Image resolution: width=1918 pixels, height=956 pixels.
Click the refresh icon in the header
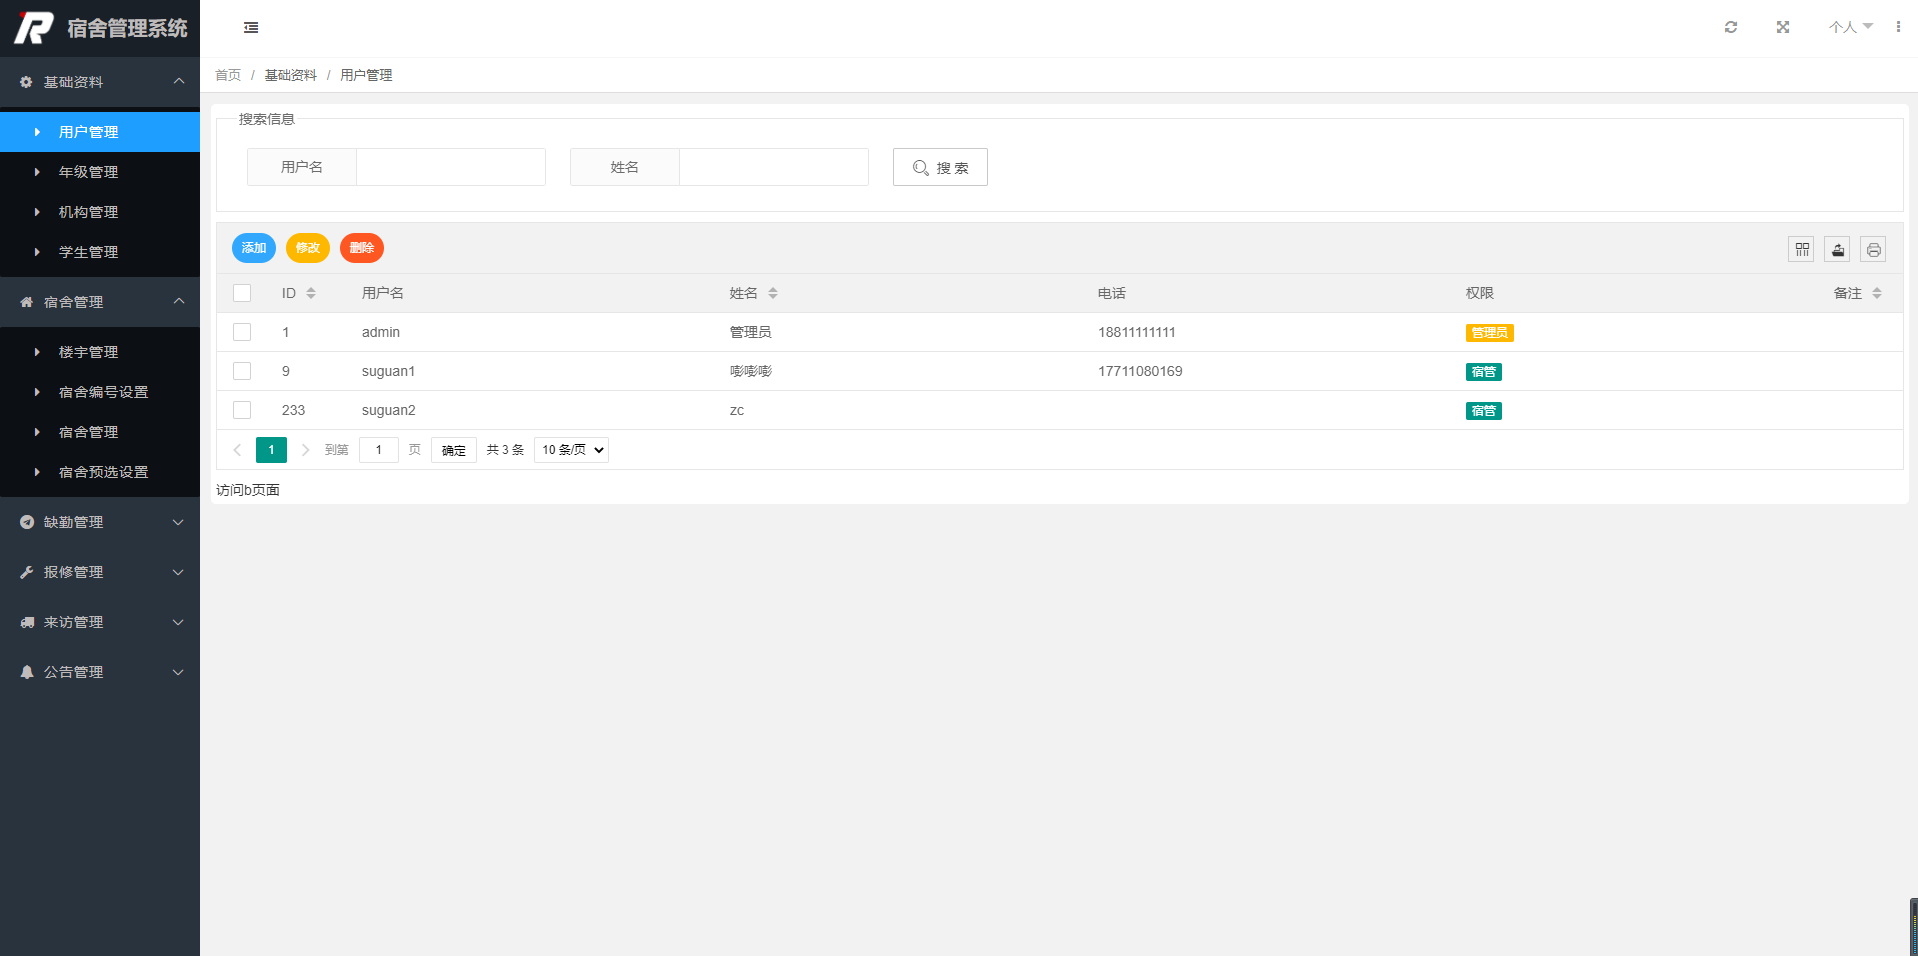pos(1731,27)
